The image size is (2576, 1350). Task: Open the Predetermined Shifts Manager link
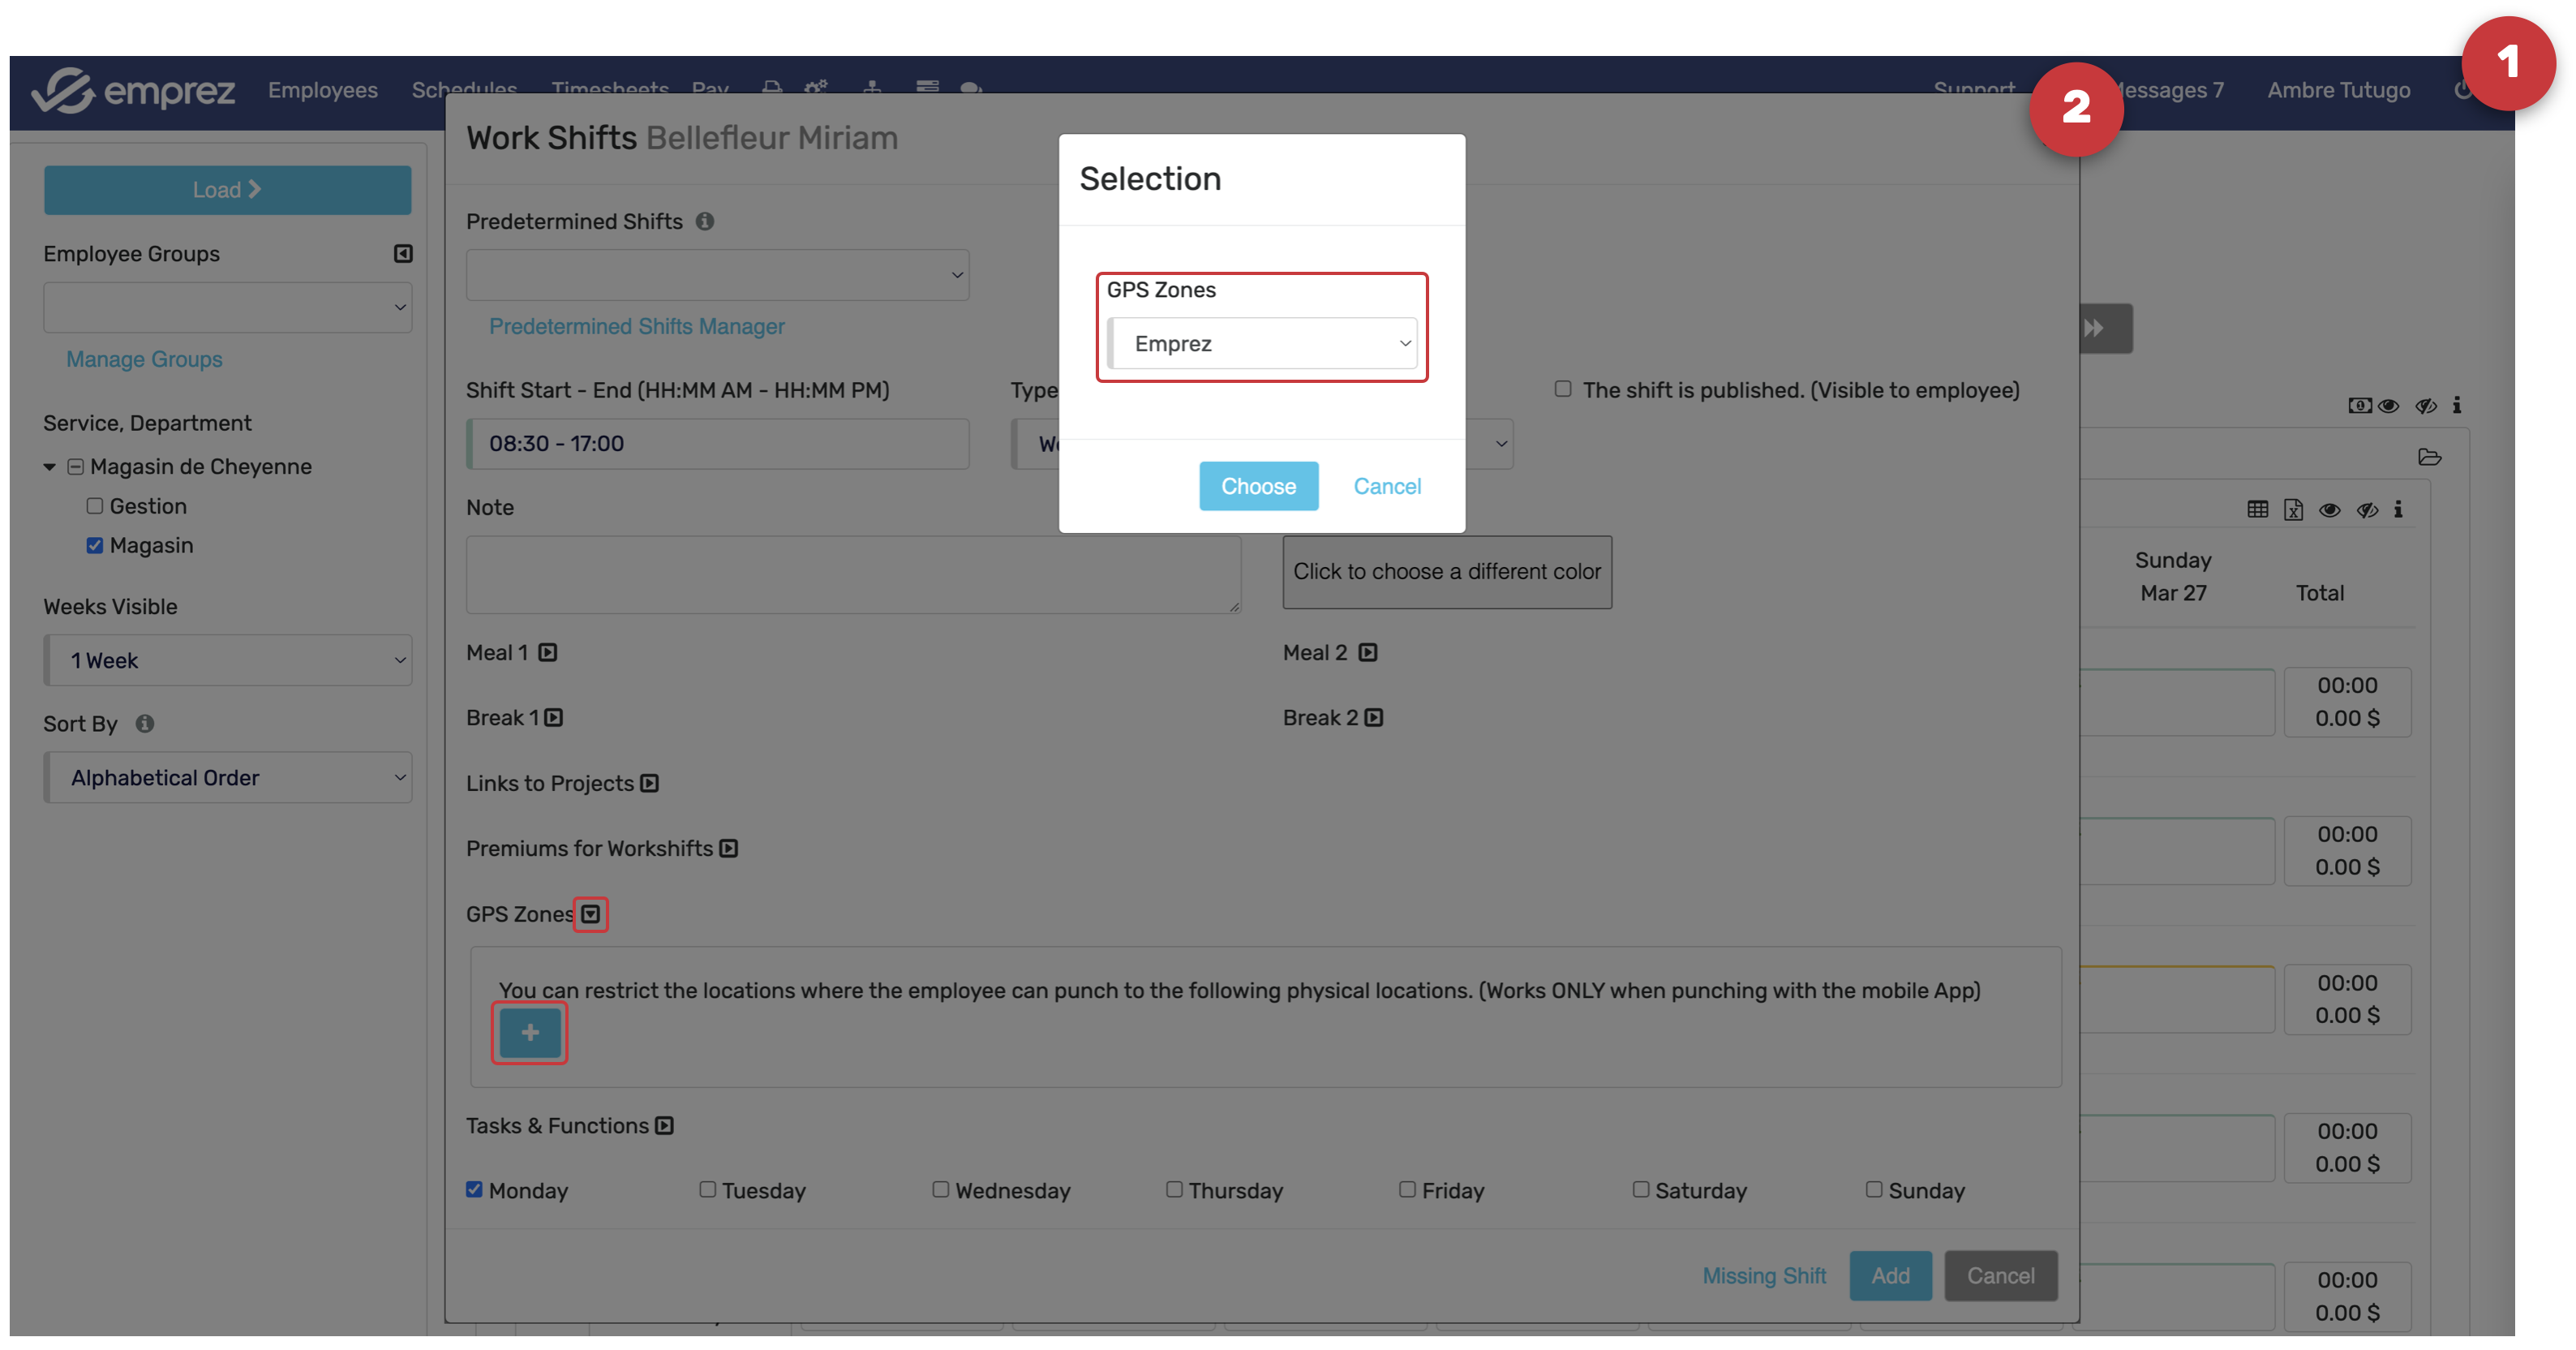636,326
